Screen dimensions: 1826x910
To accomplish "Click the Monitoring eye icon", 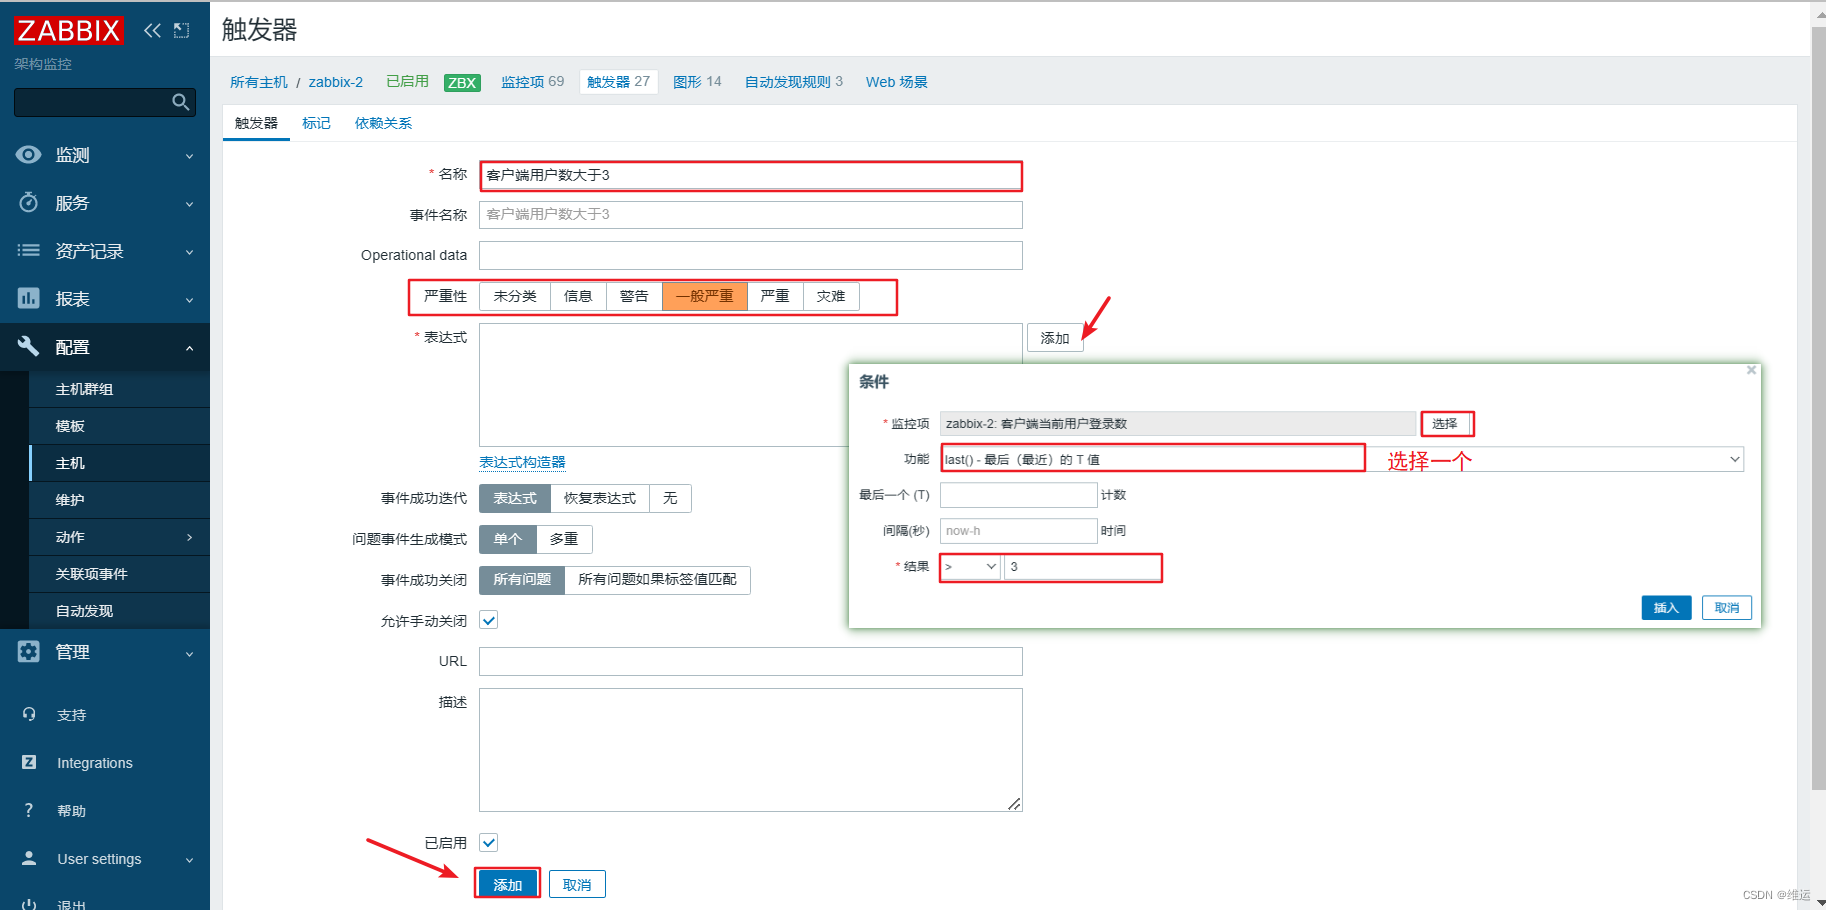I will pos(29,154).
